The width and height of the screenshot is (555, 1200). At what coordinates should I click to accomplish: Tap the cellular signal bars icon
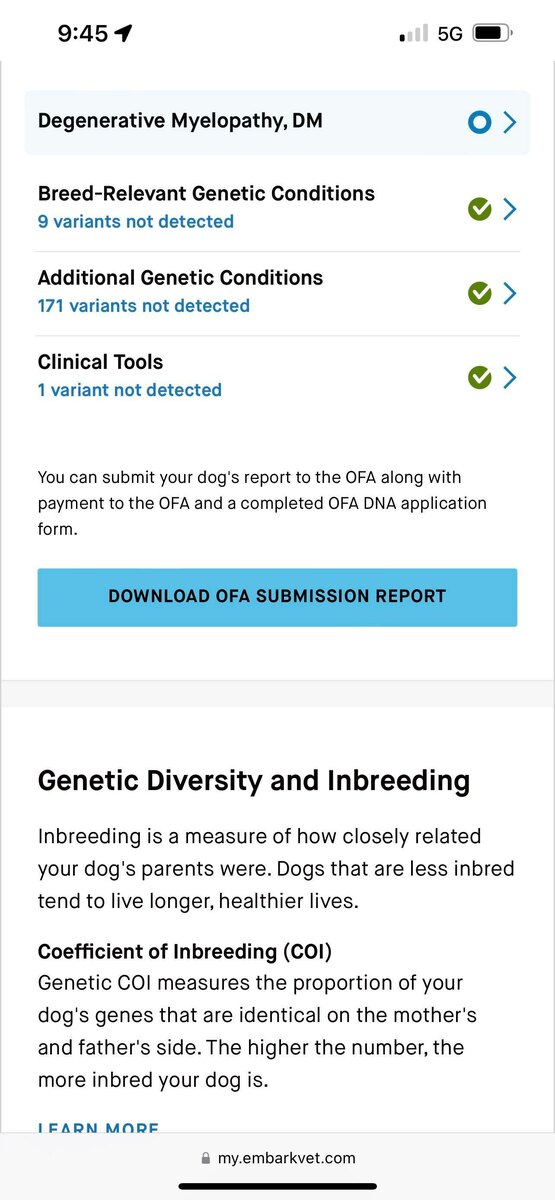413,34
